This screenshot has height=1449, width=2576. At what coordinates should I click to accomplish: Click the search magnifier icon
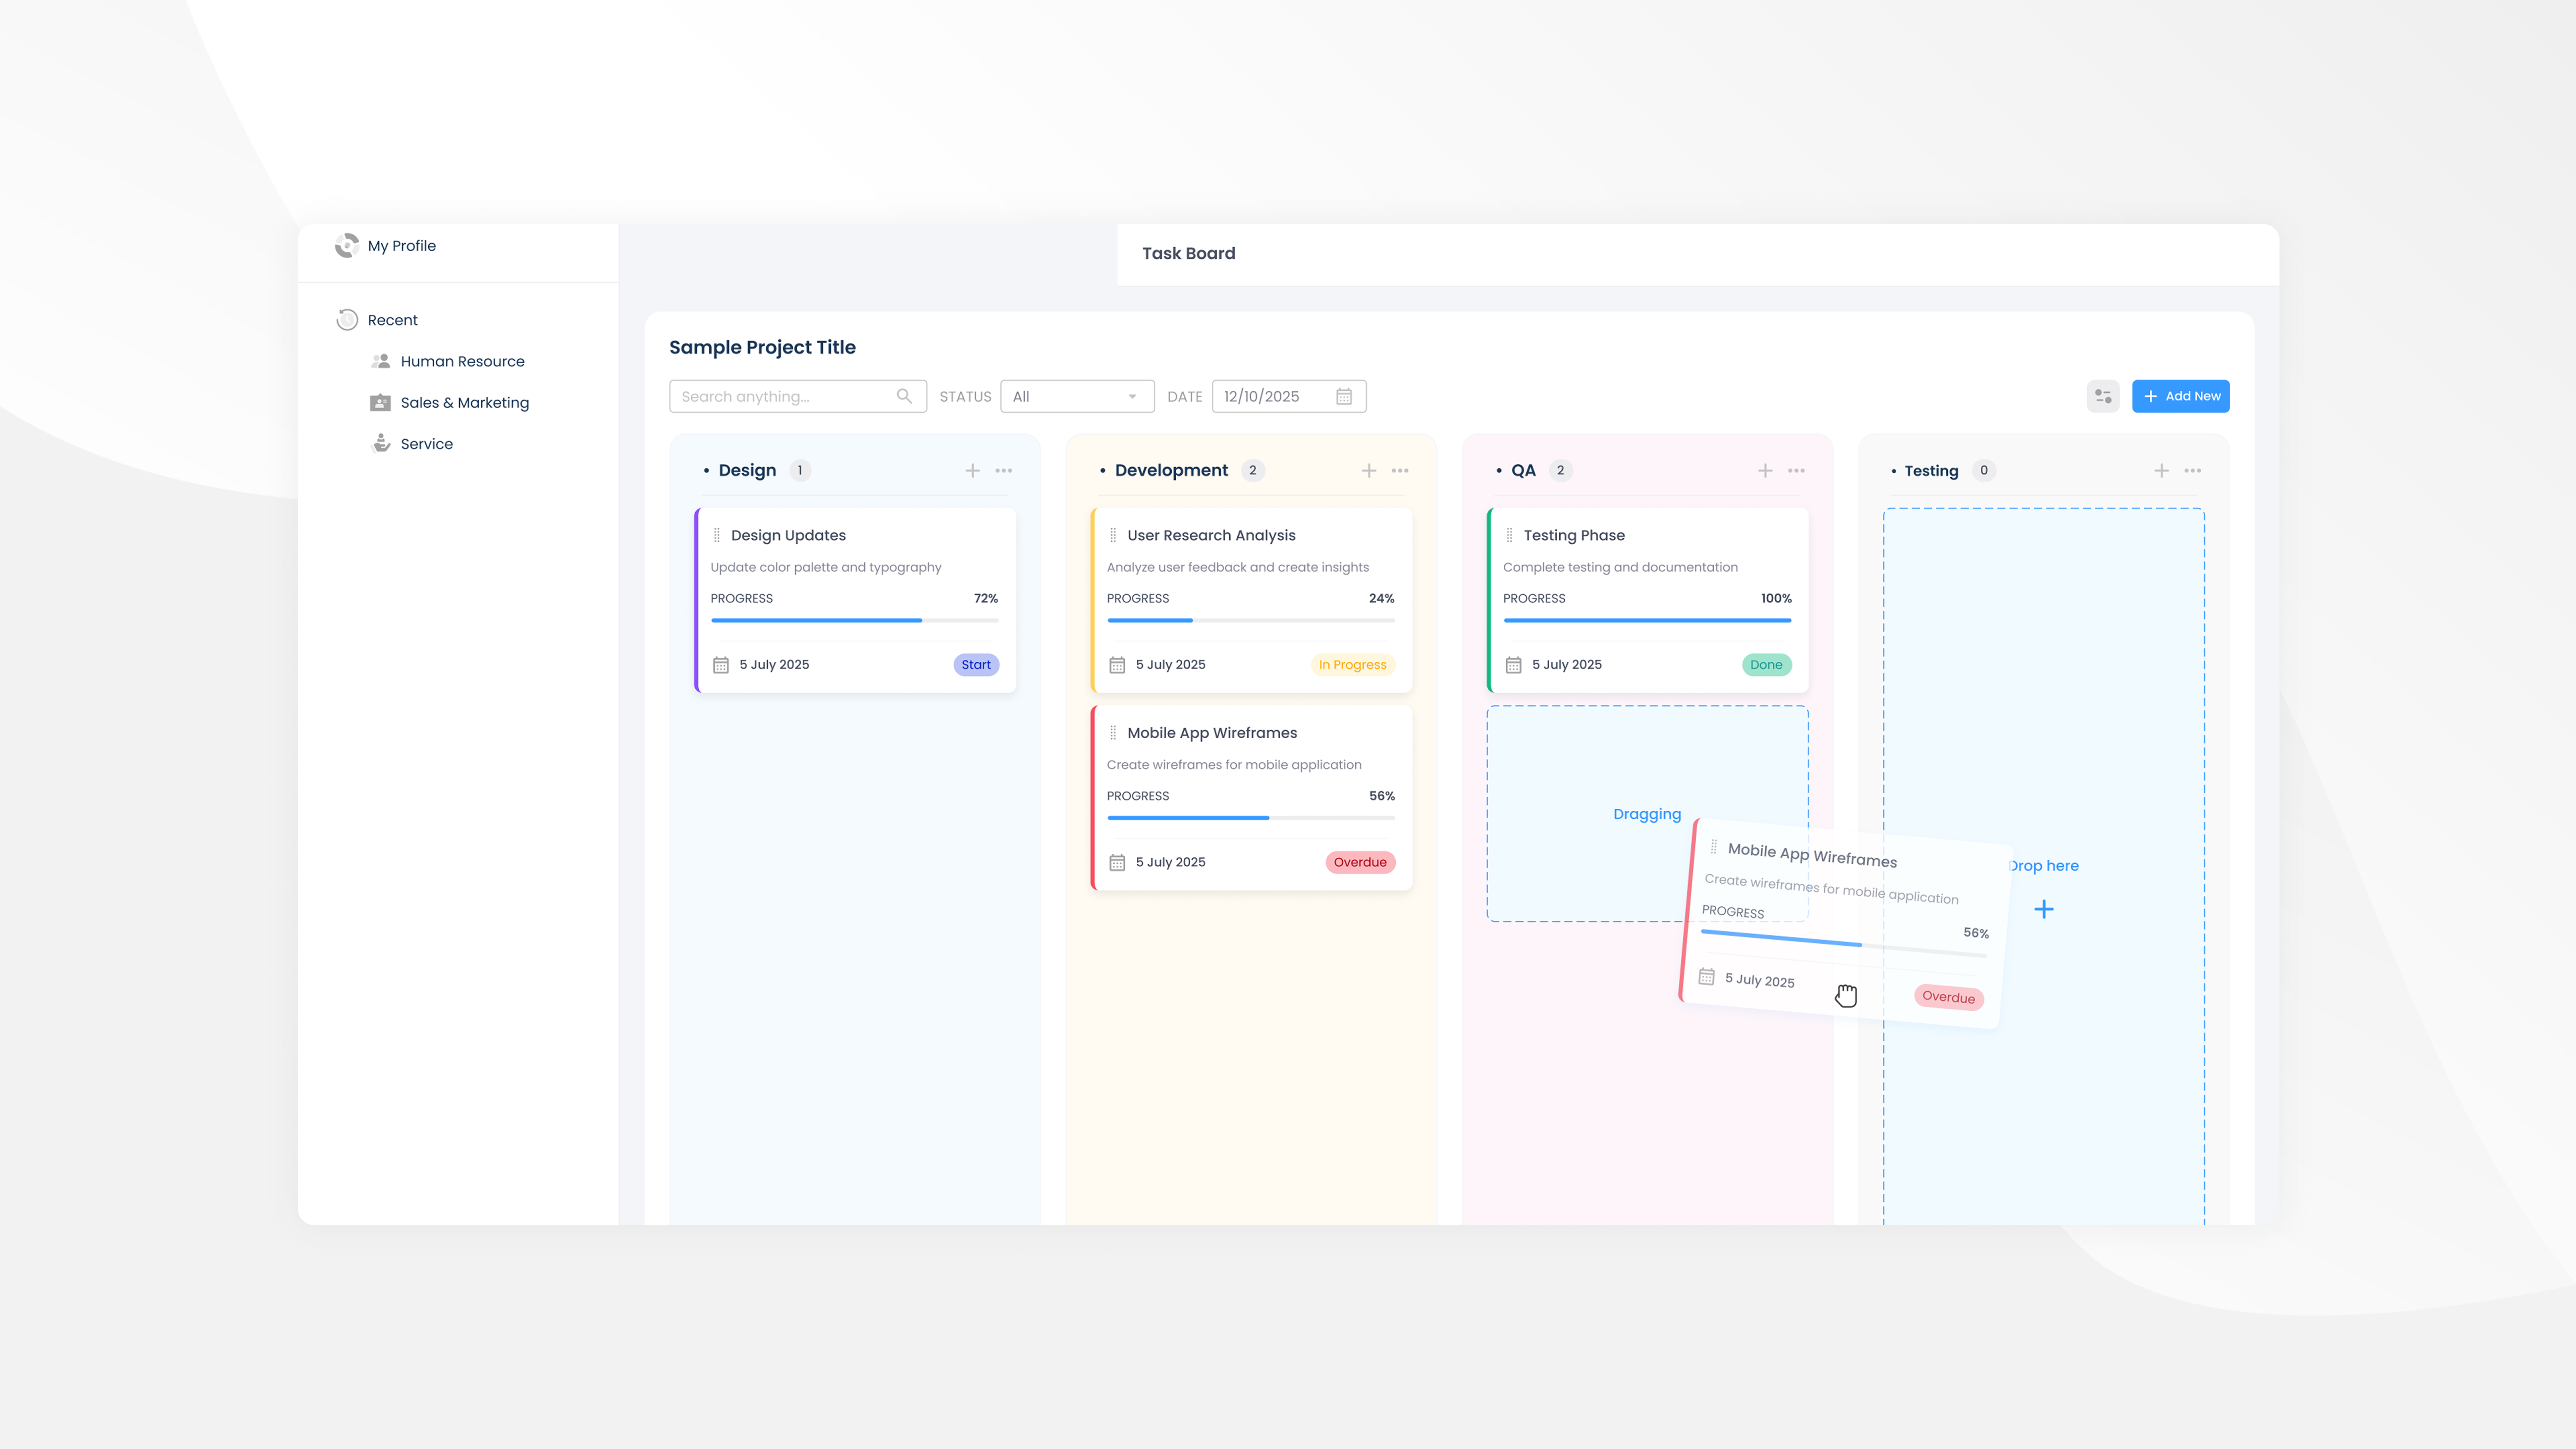click(x=904, y=396)
